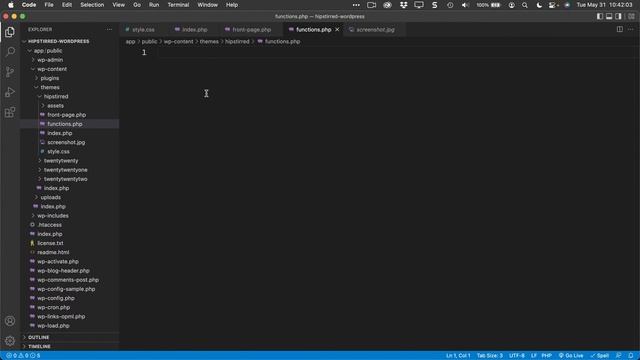The width and height of the screenshot is (640, 360).
Task: Open the Selection menu
Action: 92,5
